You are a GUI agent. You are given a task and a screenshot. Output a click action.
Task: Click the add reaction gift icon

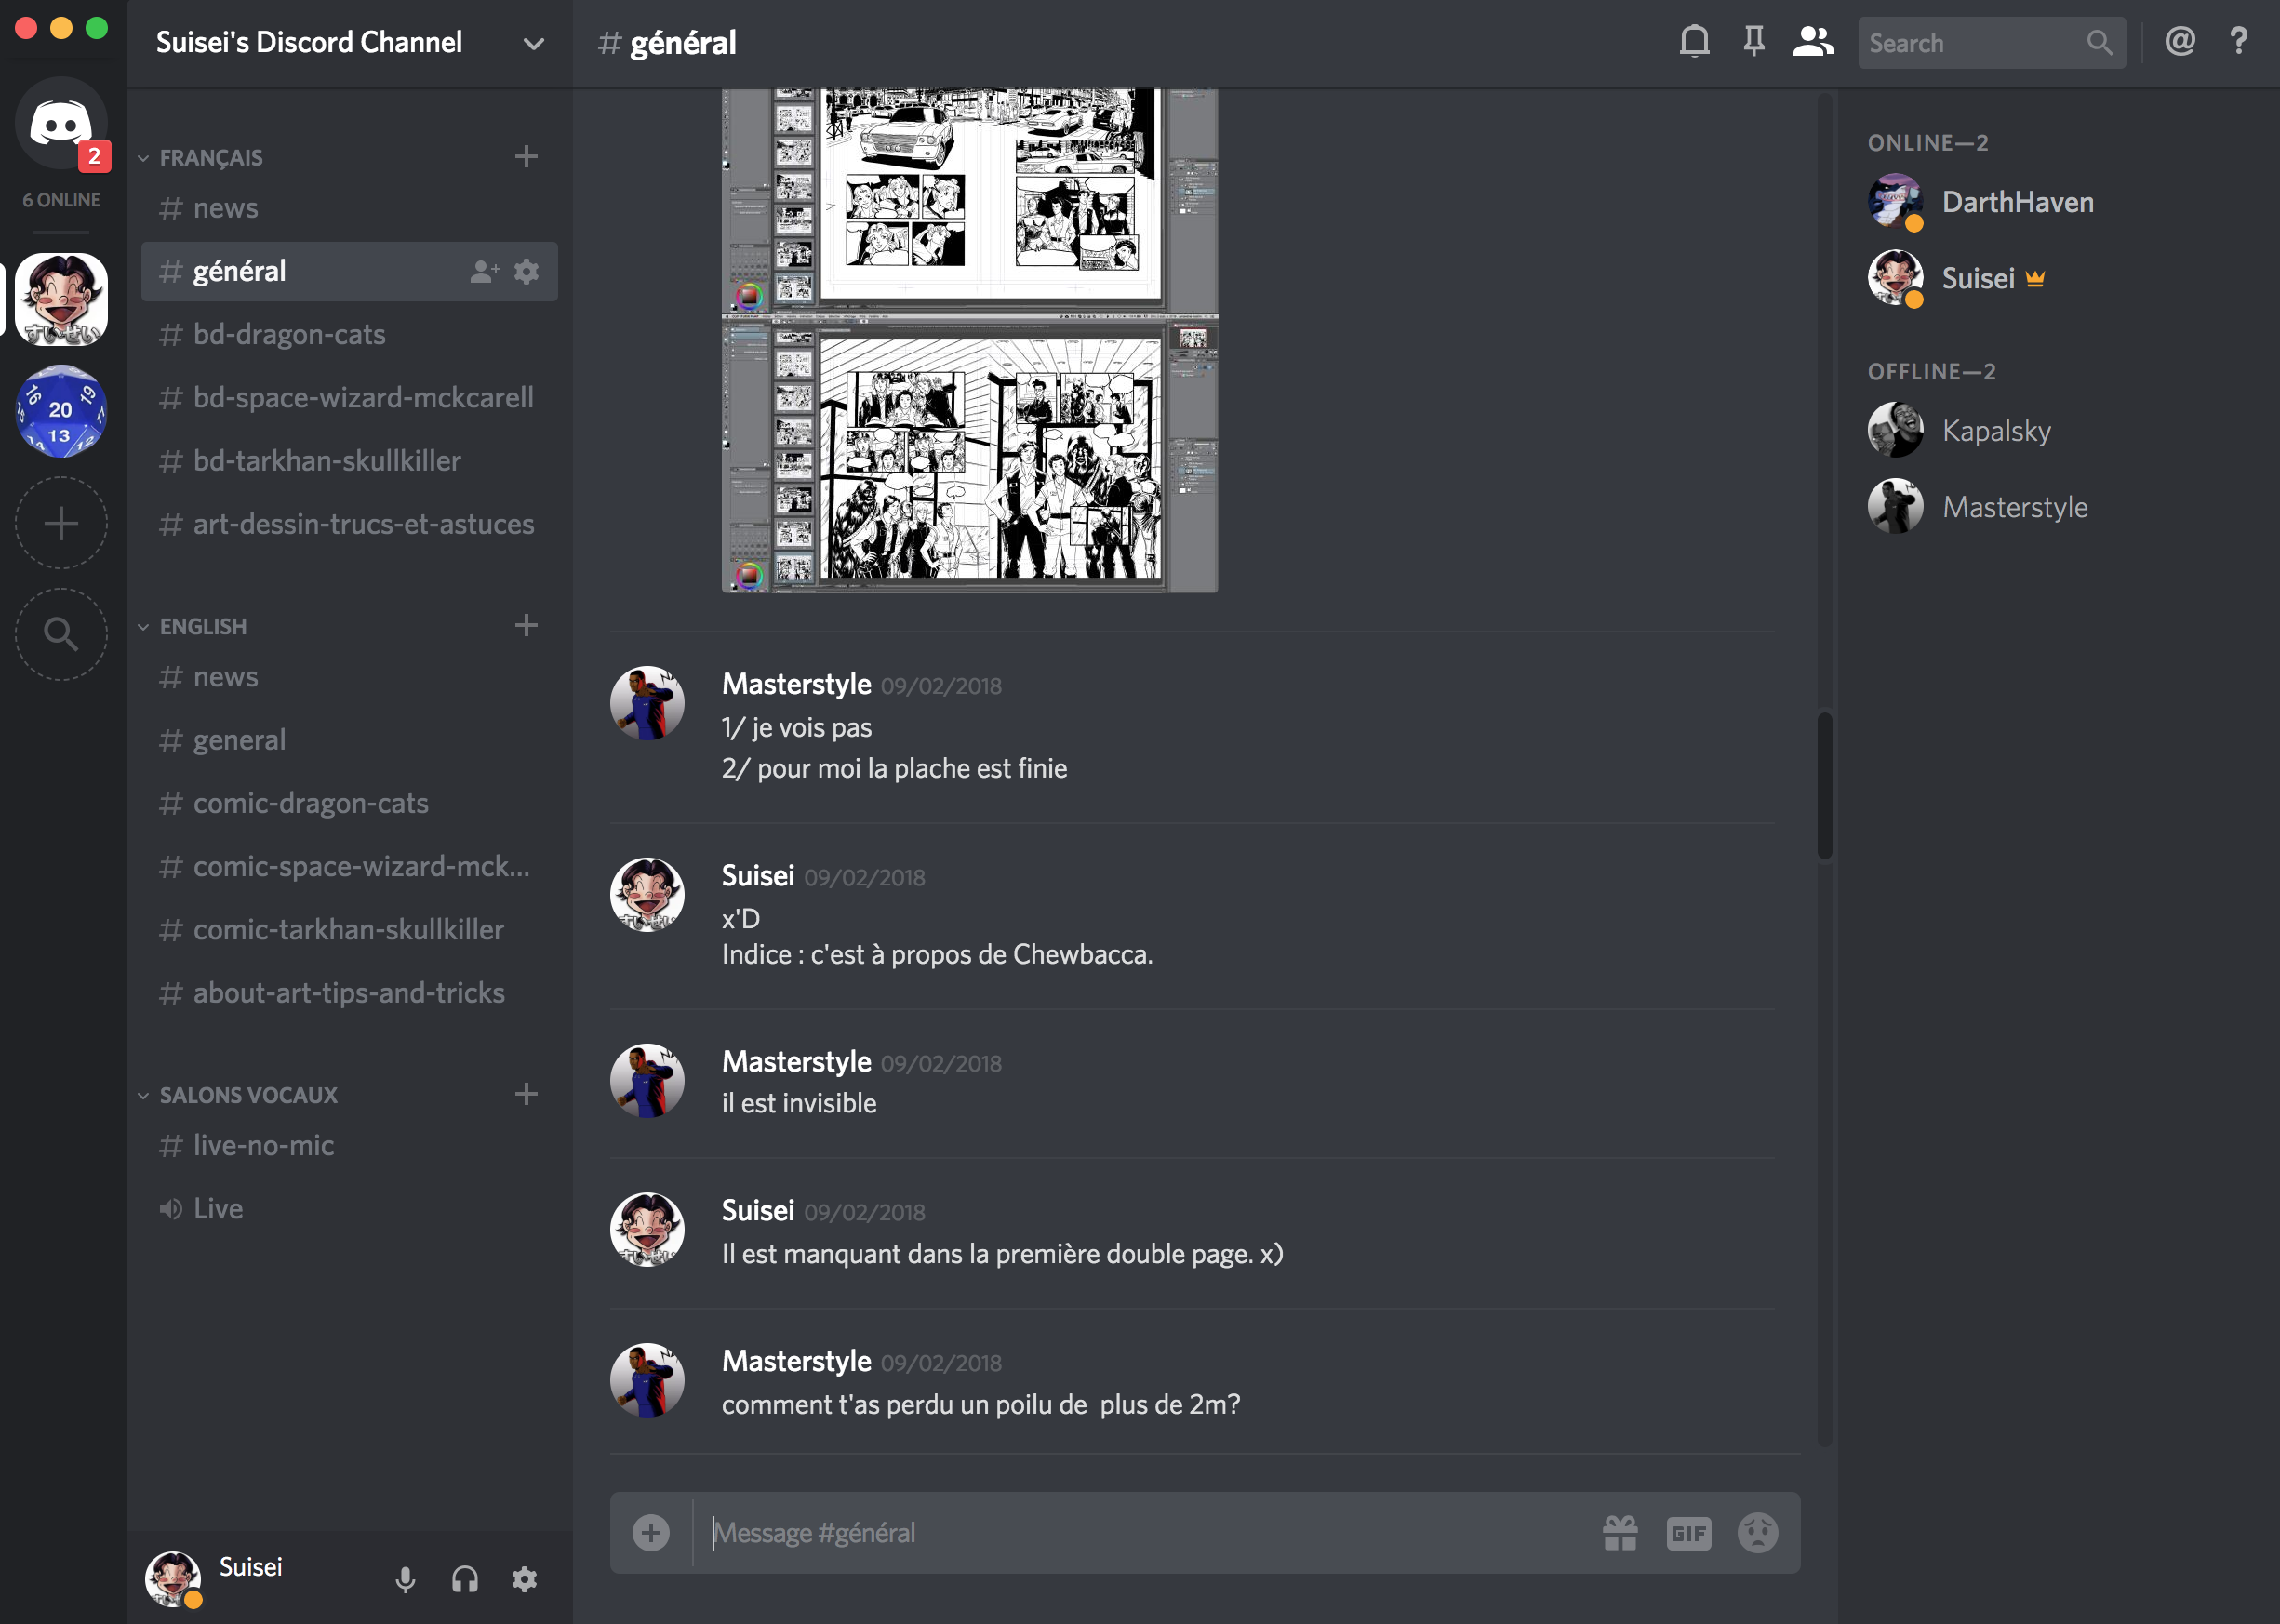pos(1618,1531)
